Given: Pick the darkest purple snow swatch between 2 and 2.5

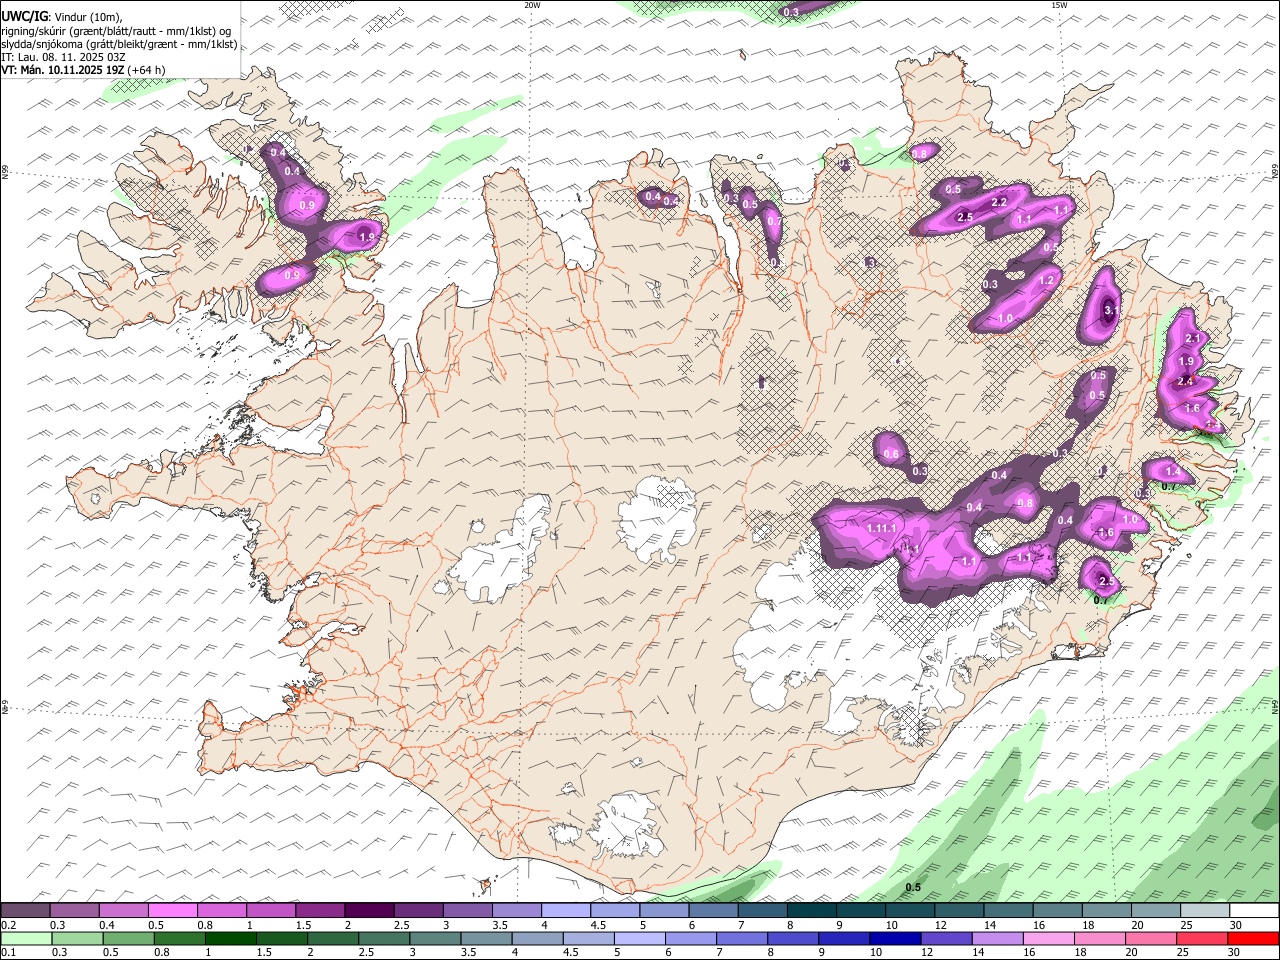Looking at the screenshot, I should [x=369, y=911].
